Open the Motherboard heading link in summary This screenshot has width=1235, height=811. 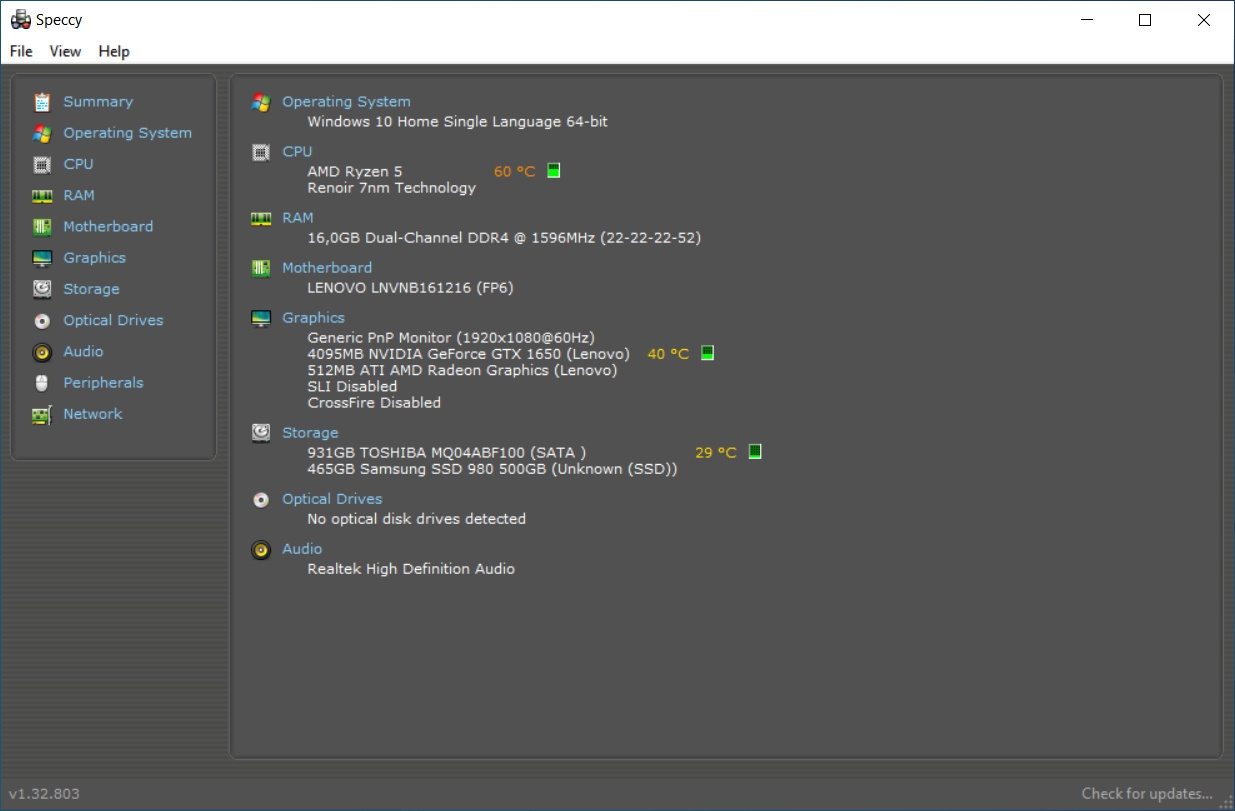pos(327,268)
